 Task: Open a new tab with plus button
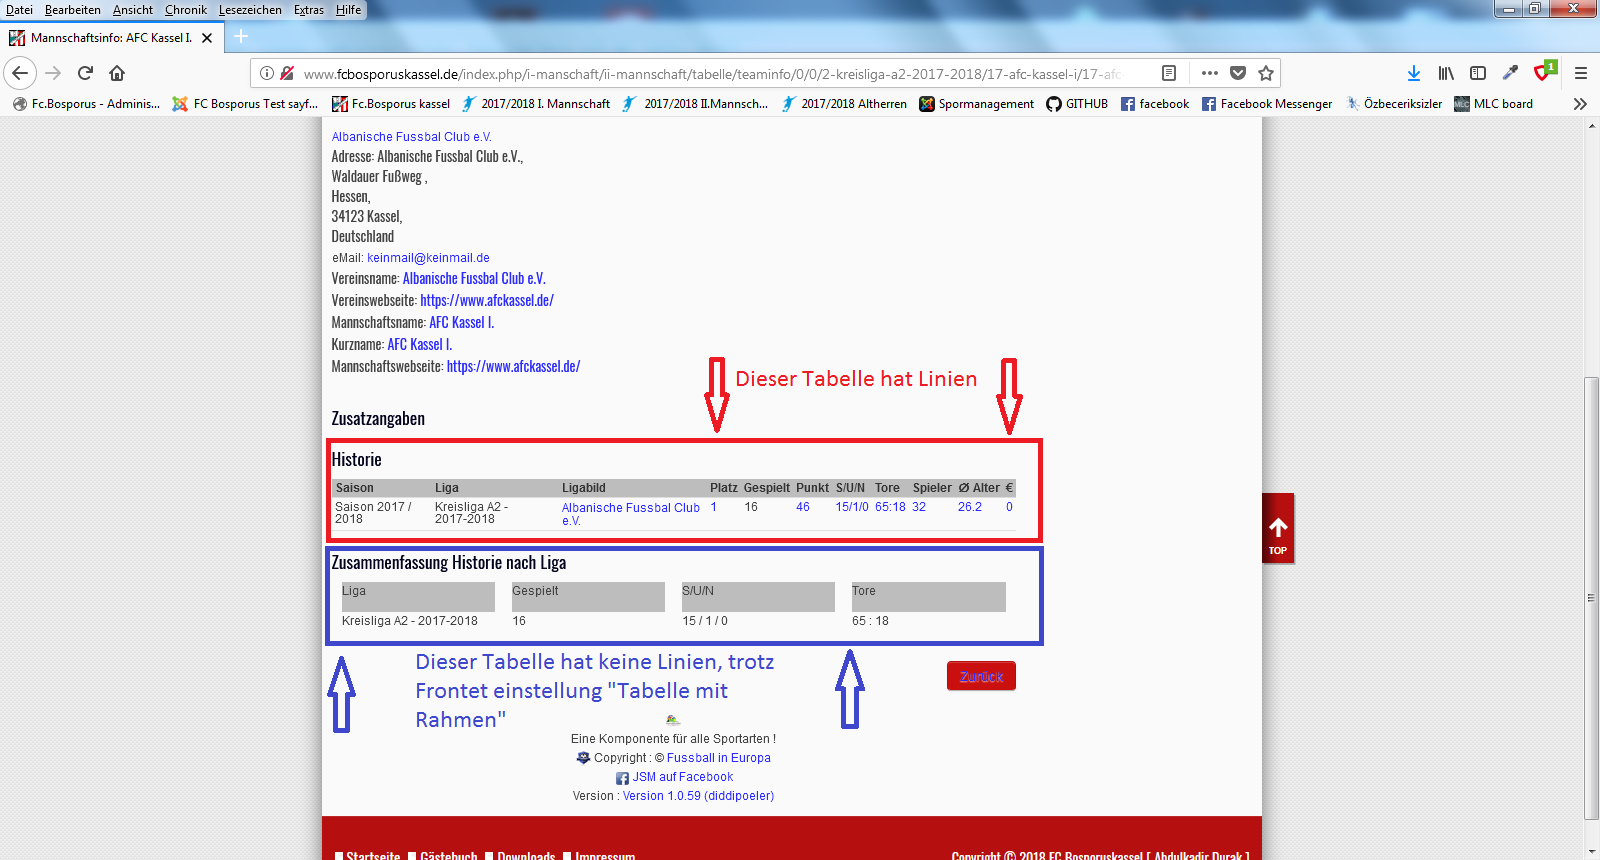241,37
